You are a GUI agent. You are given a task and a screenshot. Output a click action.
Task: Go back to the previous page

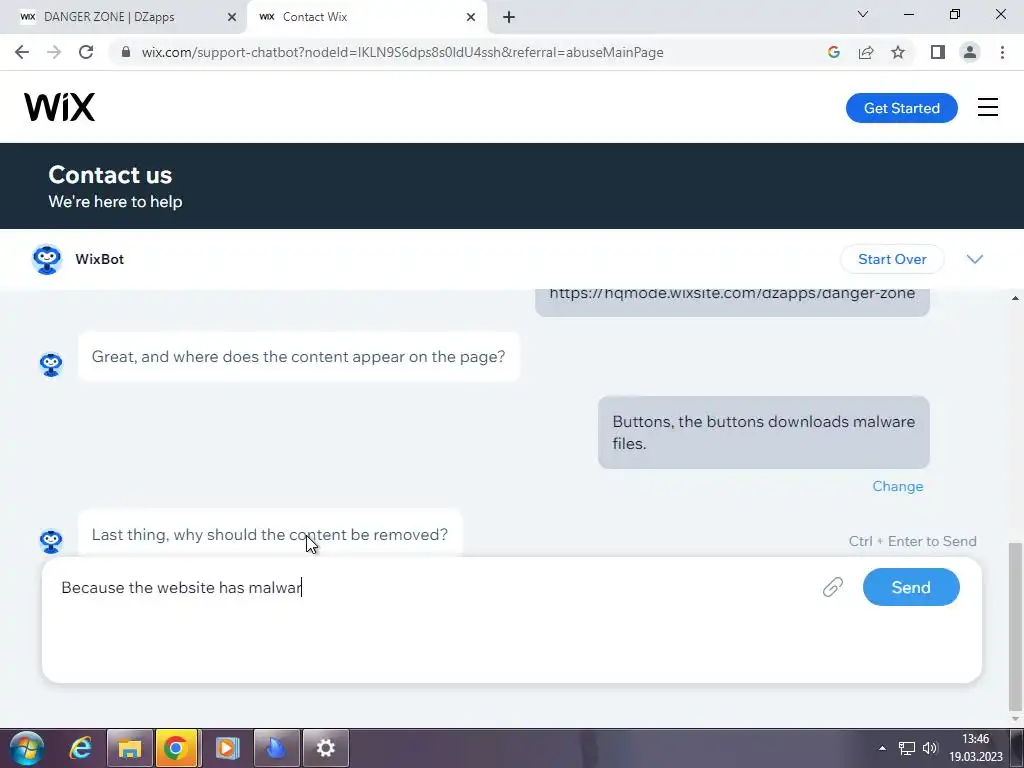[x=22, y=52]
